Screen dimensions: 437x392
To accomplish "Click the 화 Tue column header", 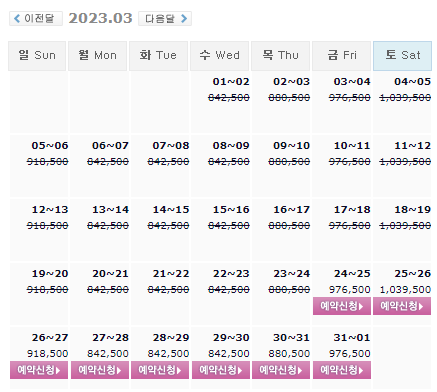I will [158, 56].
